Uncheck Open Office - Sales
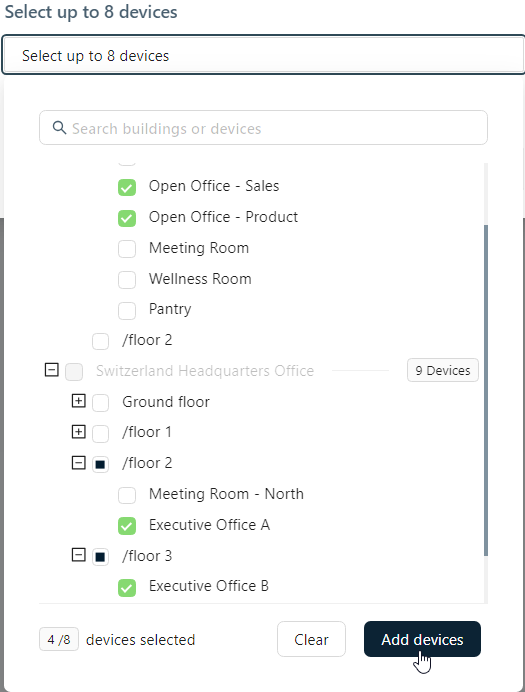The width and height of the screenshot is (525, 692). coord(127,187)
